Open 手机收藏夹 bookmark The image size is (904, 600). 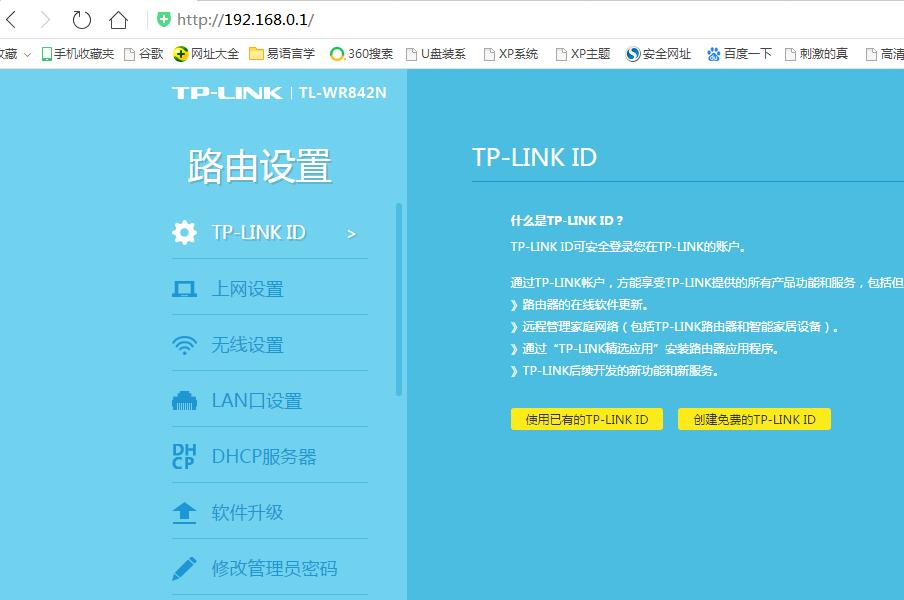click(78, 54)
